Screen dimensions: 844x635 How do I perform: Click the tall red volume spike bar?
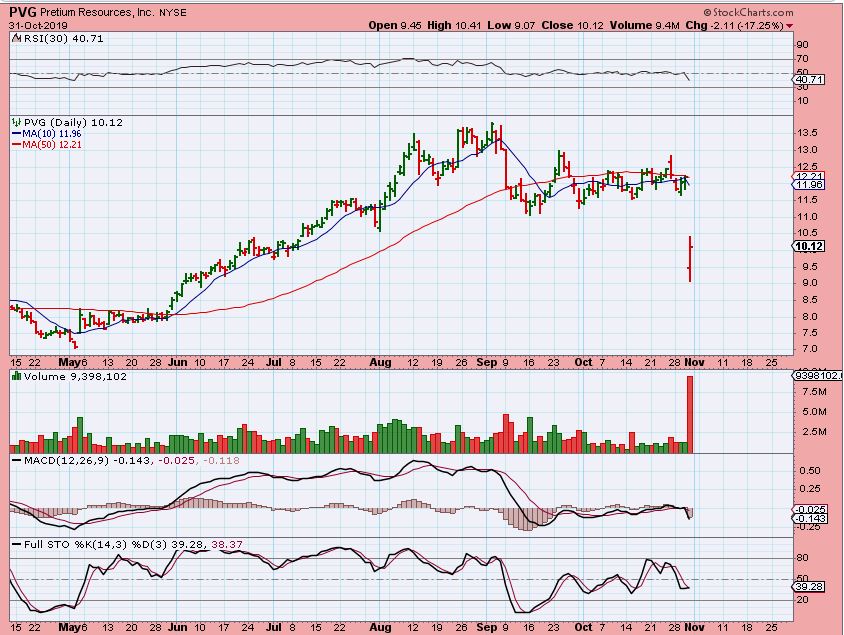coord(690,414)
